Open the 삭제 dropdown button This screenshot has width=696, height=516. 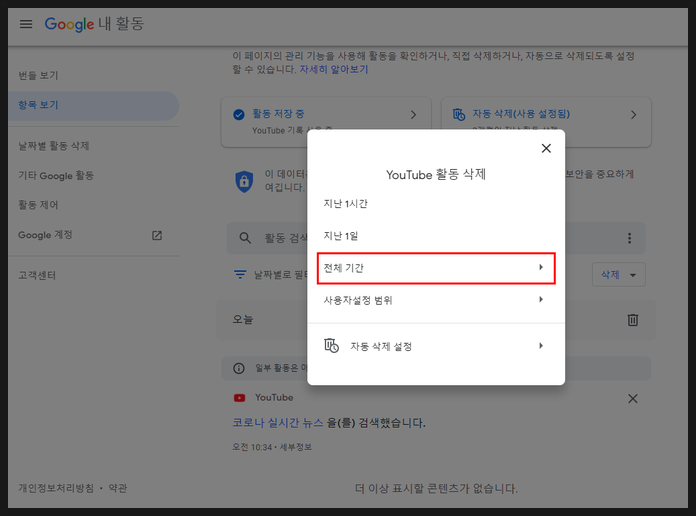(618, 275)
